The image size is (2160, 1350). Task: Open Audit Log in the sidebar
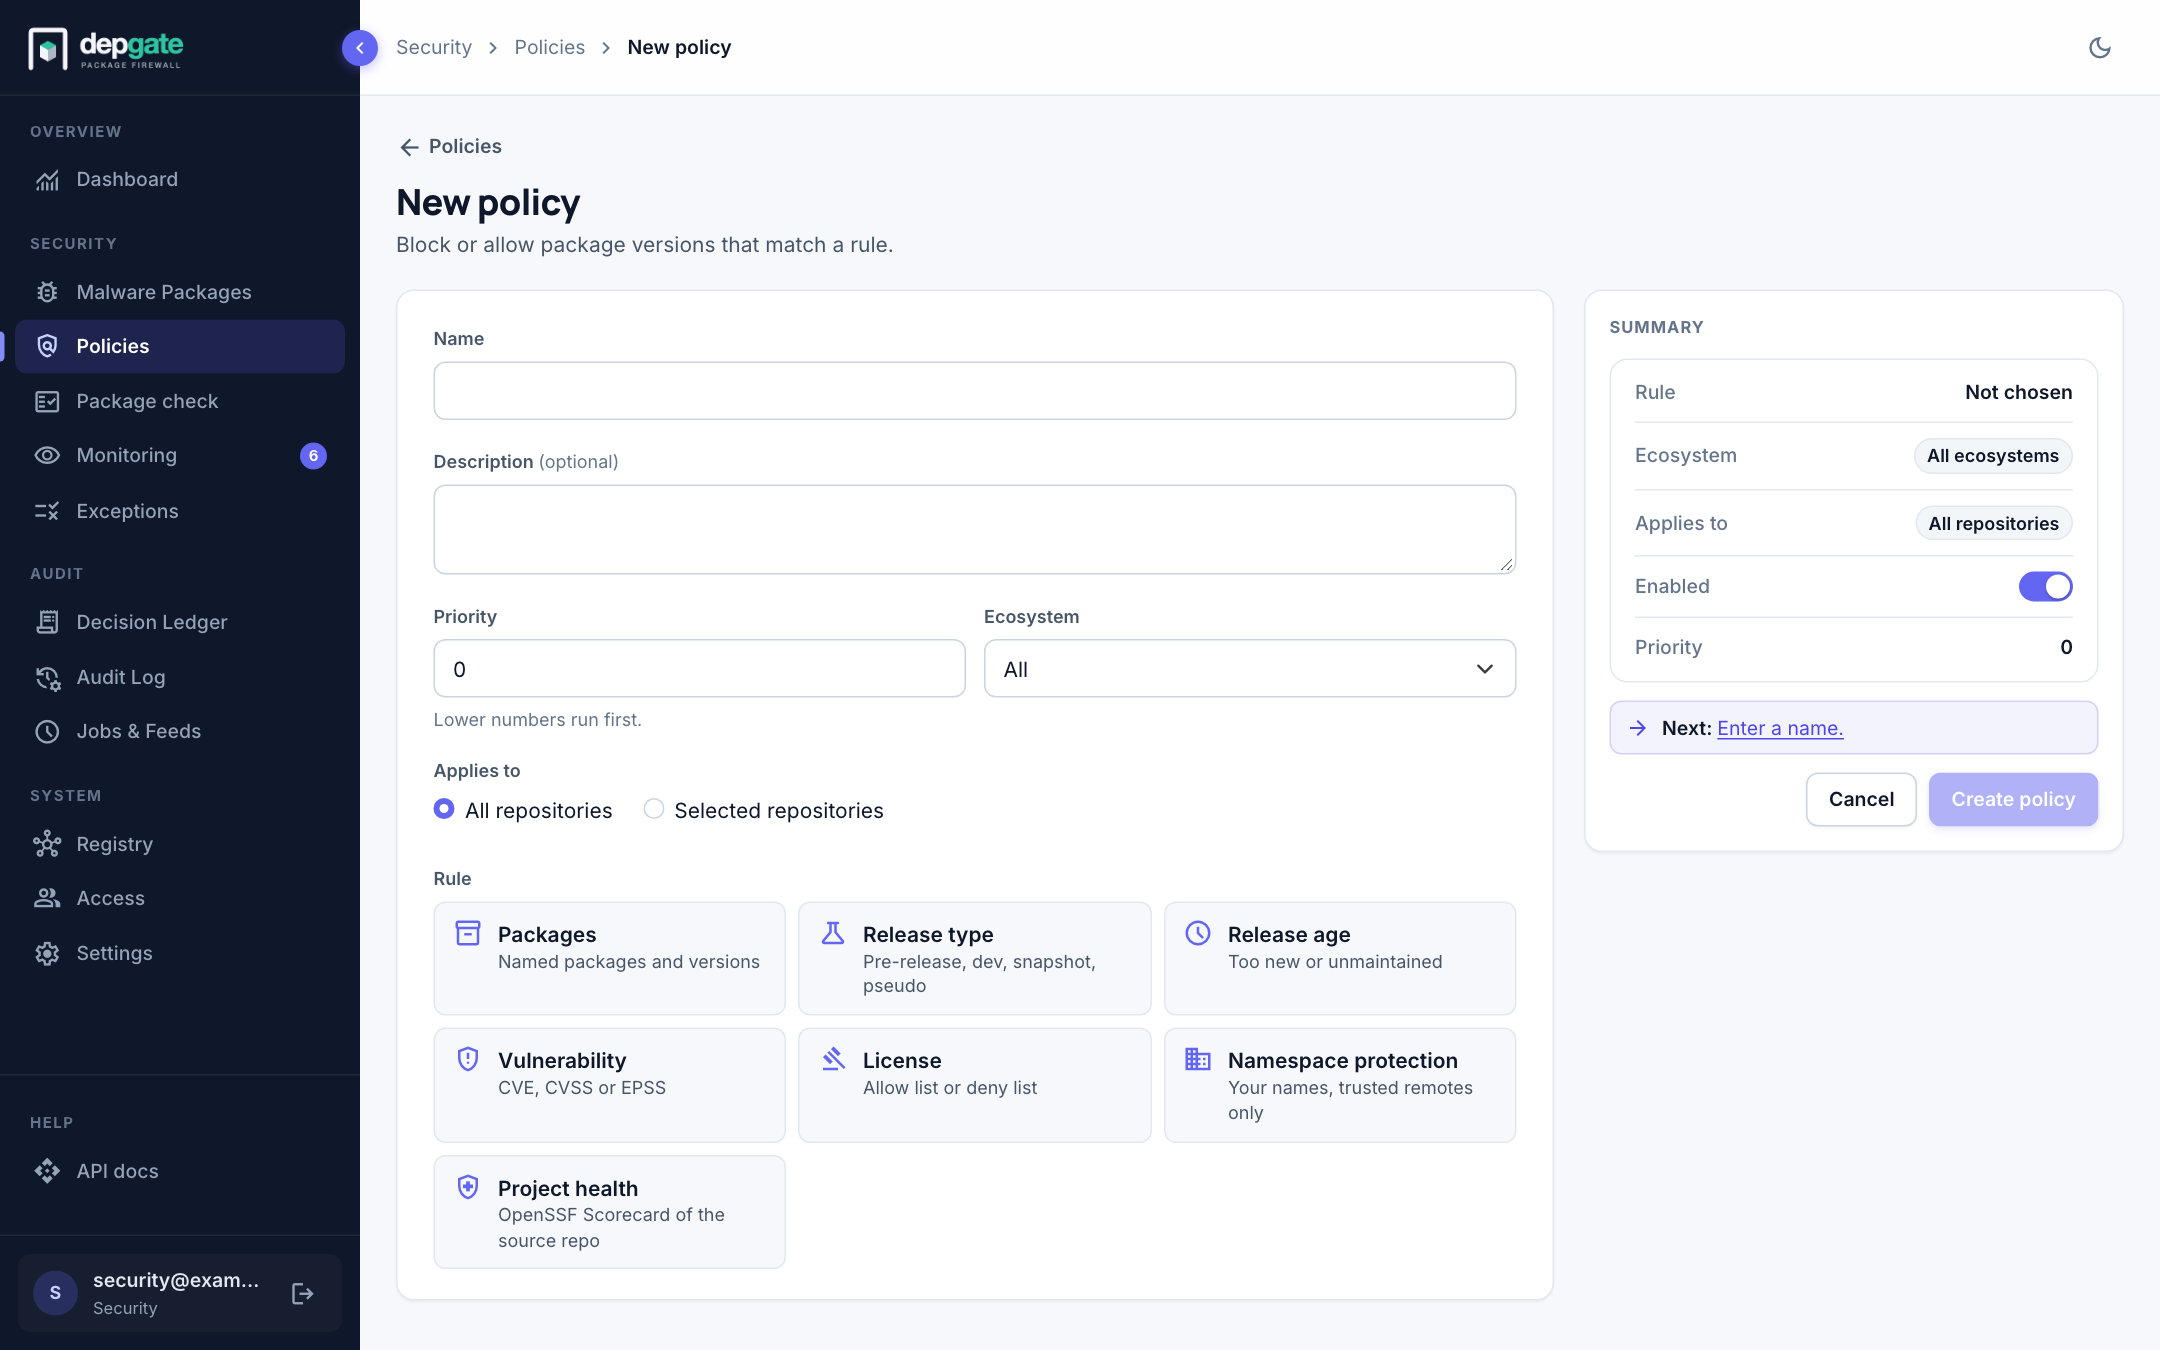click(180, 677)
